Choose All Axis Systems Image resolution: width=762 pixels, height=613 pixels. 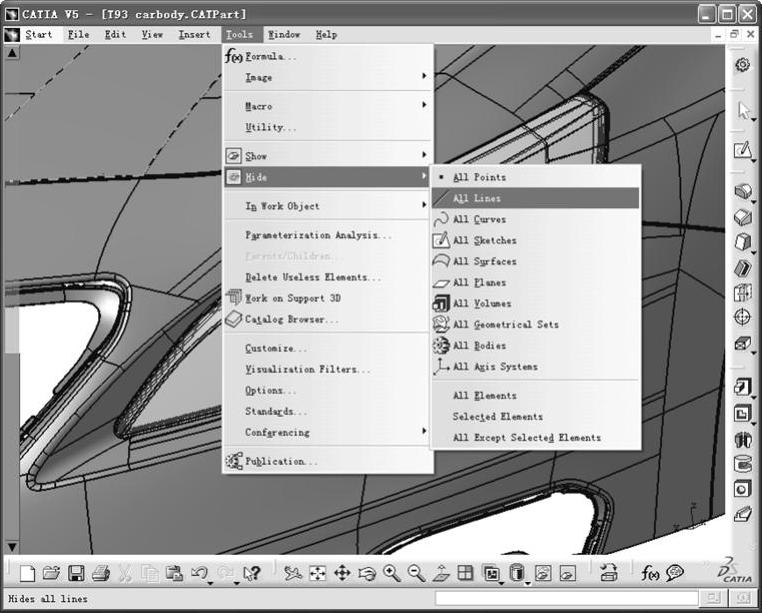536,367
